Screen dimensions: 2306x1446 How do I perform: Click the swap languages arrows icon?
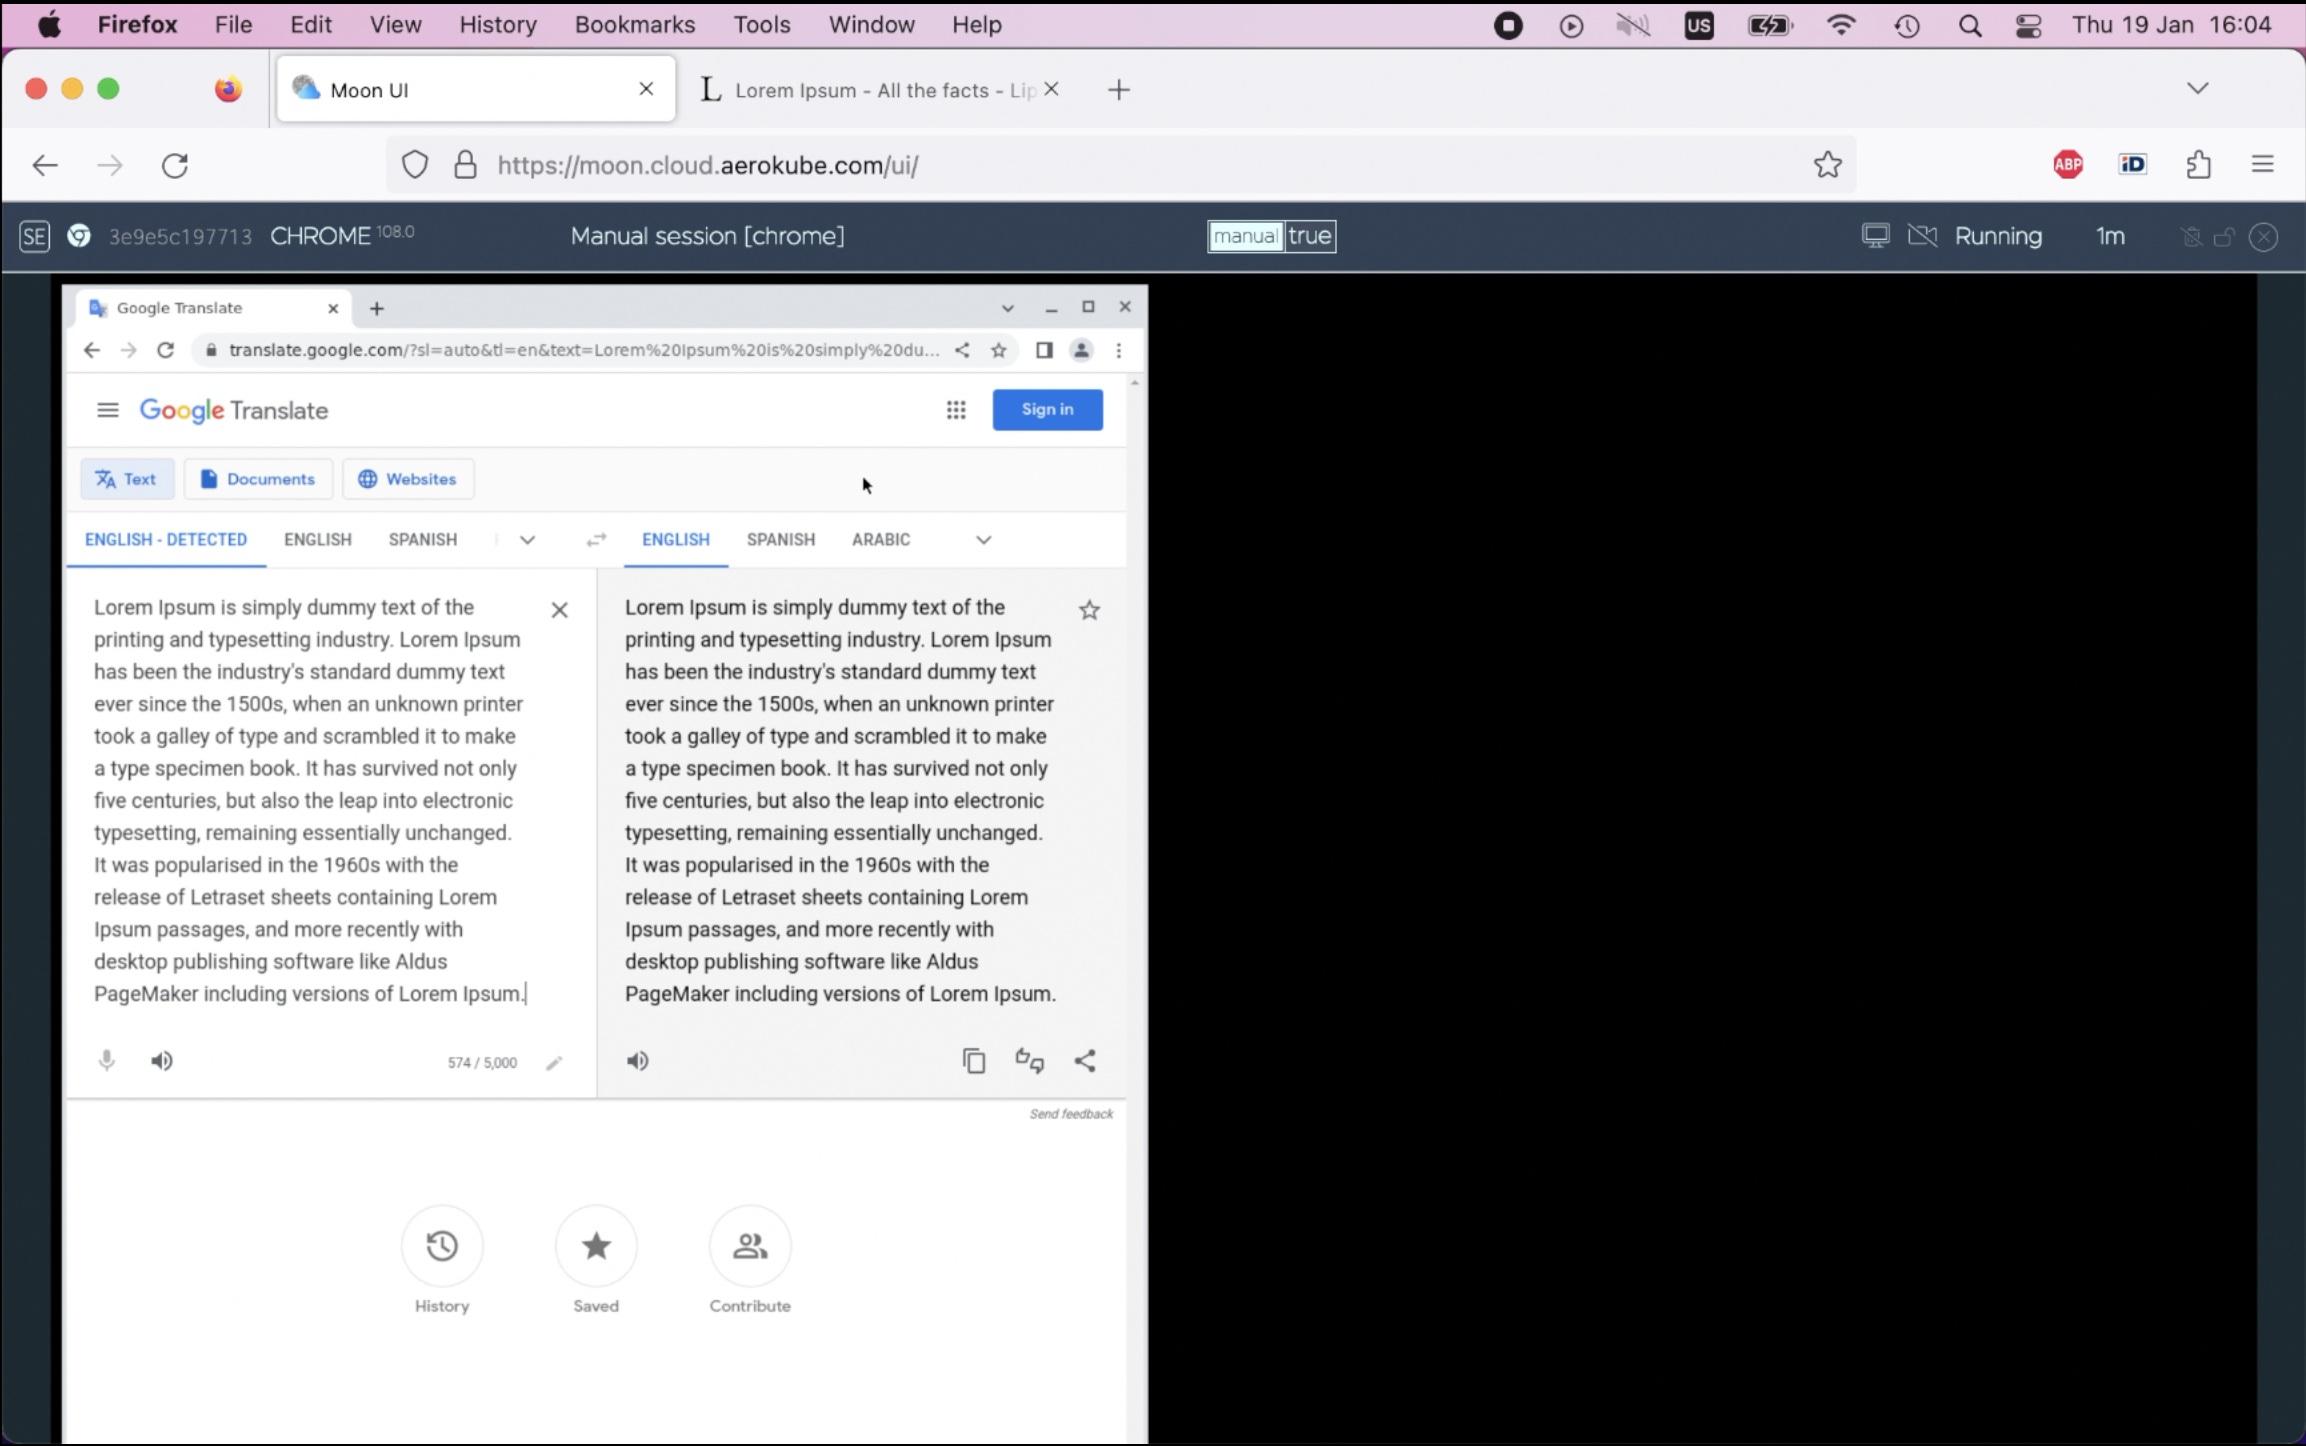(x=596, y=540)
